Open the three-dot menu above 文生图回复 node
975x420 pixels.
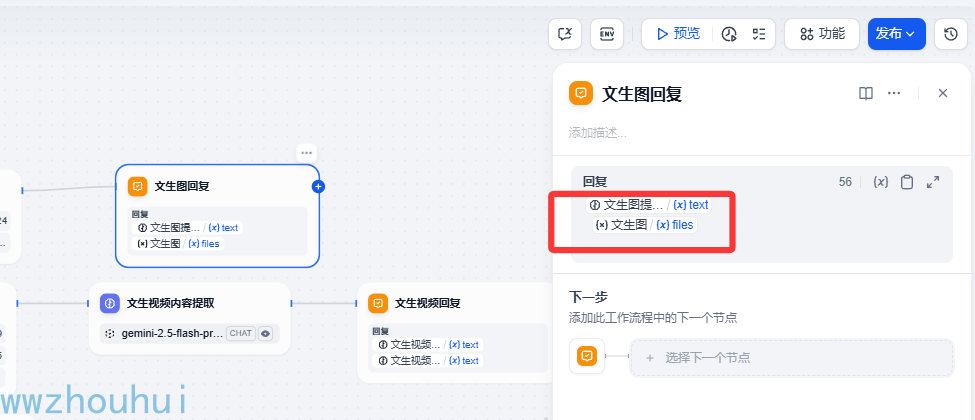305,152
